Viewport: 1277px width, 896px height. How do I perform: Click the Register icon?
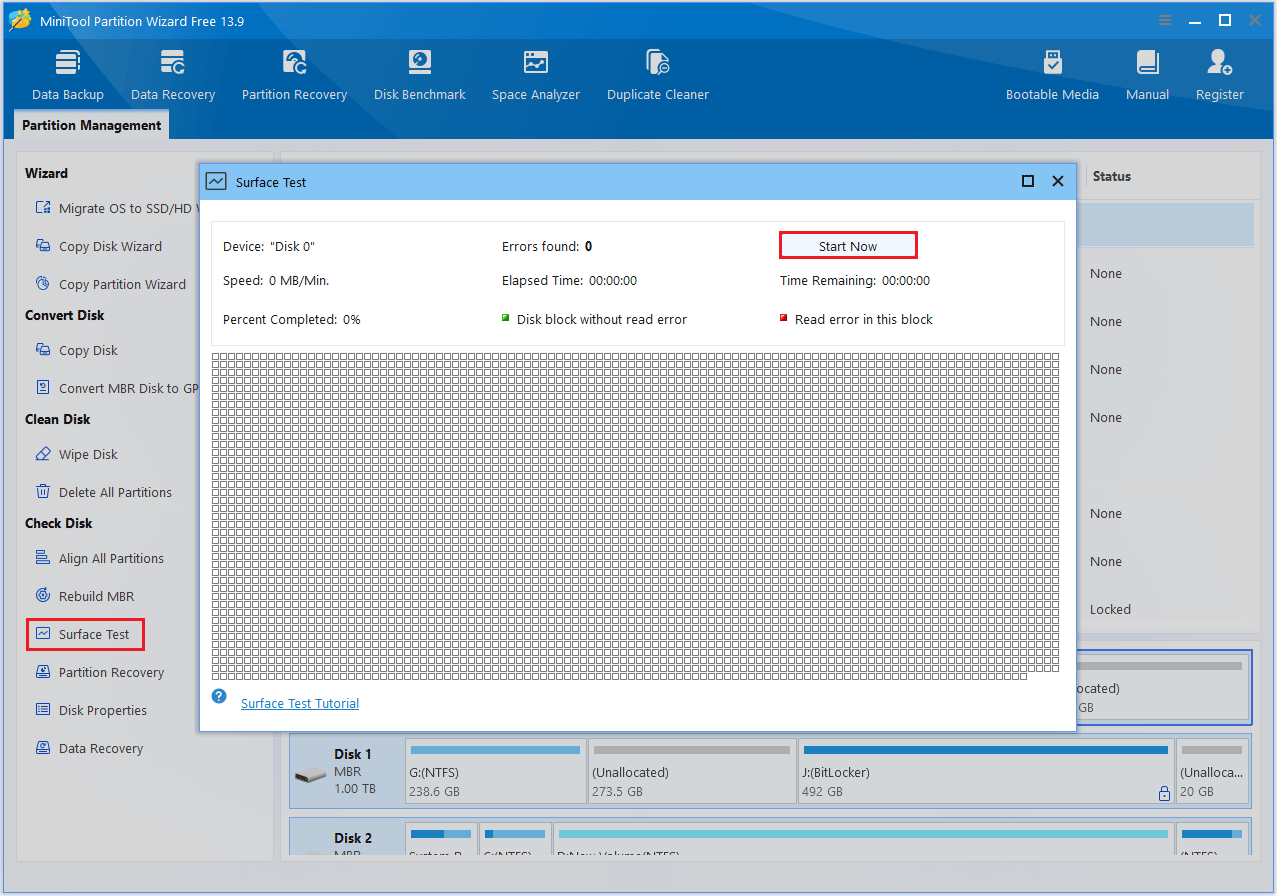click(1220, 64)
